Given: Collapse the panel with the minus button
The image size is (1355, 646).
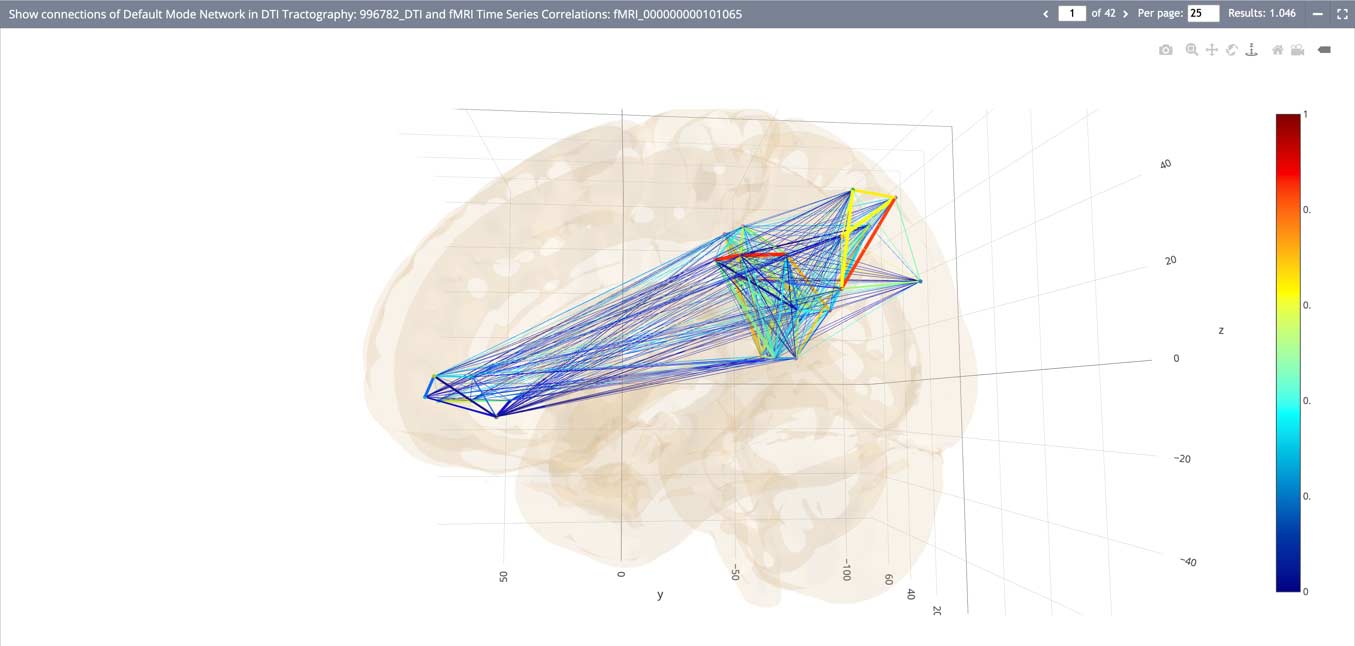Looking at the screenshot, I should point(1317,14).
